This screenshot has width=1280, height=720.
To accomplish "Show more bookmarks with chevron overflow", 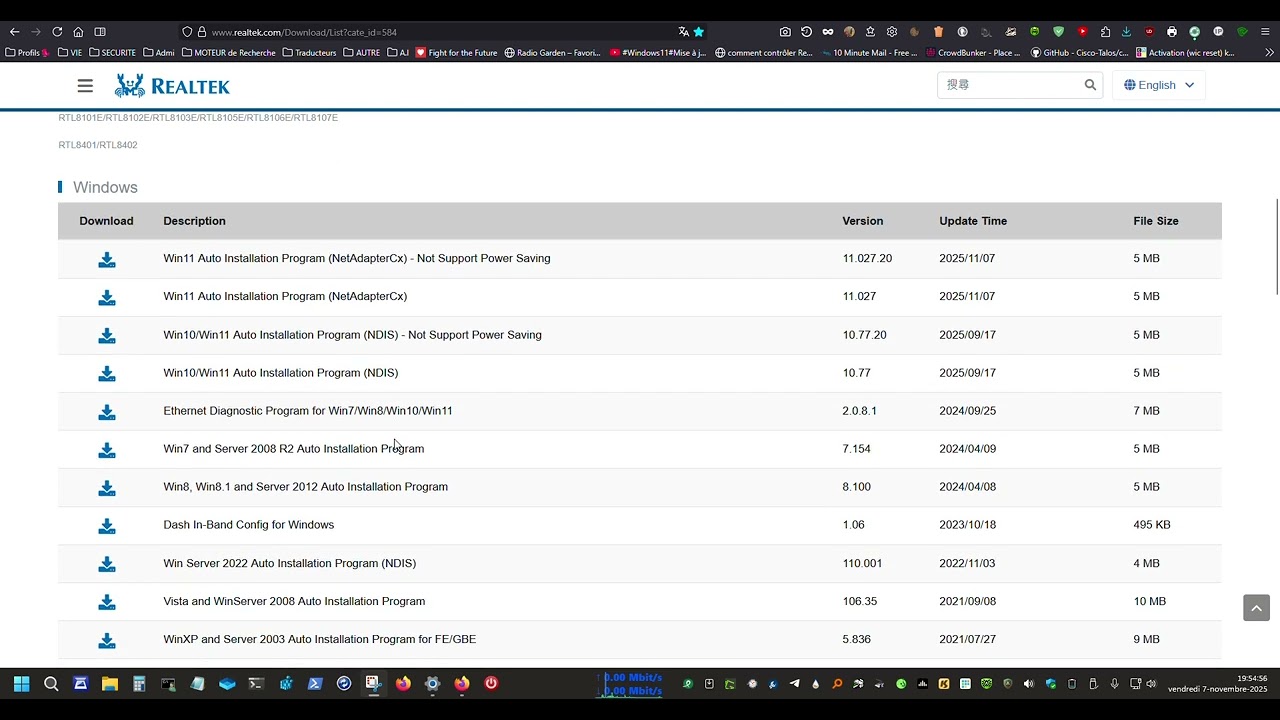I will tap(1270, 52).
